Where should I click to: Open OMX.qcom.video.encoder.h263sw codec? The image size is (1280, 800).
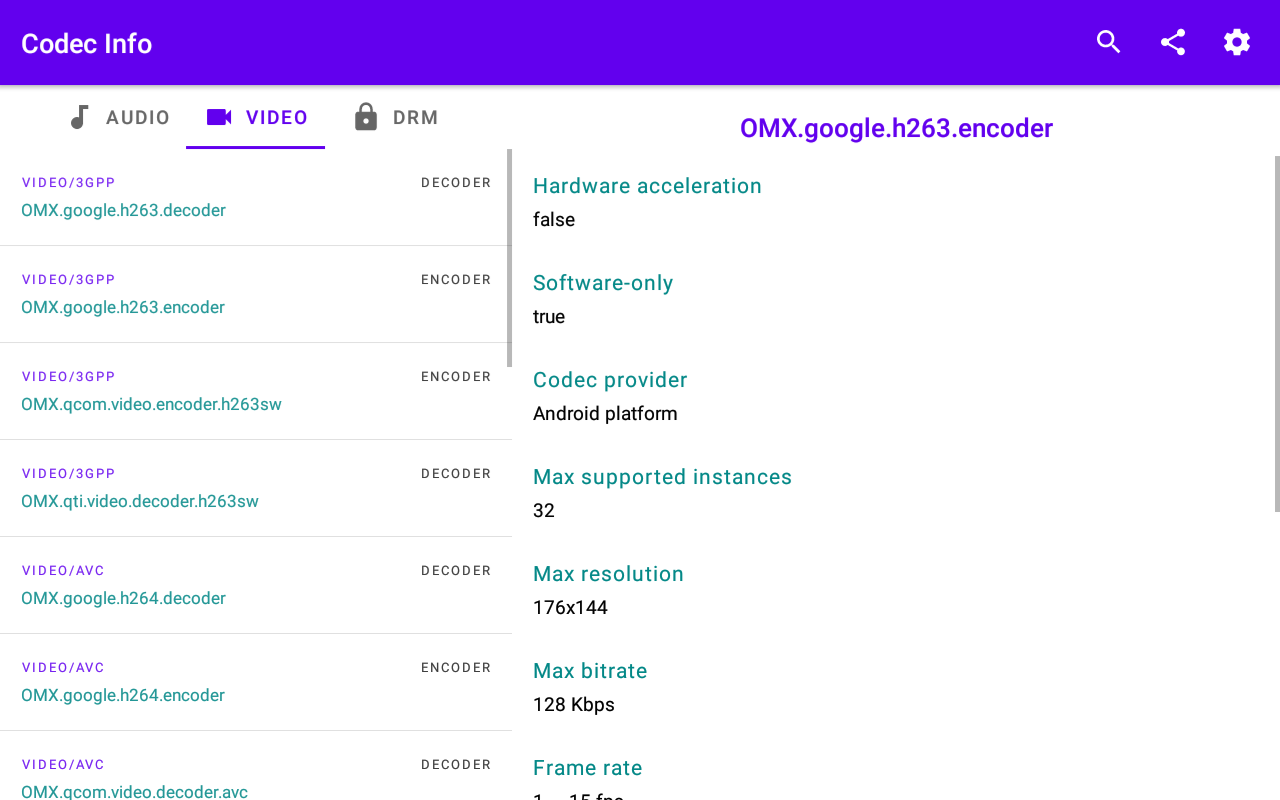pos(151,404)
